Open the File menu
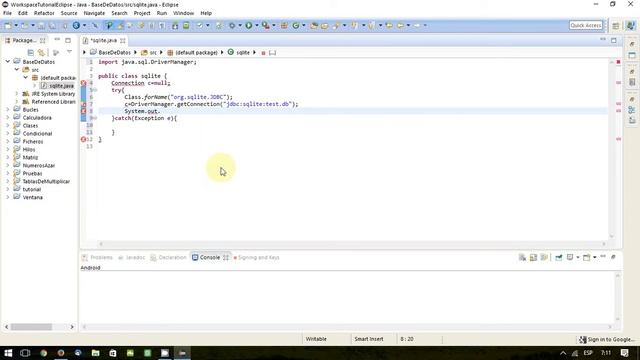This screenshot has height=360, width=640. tap(7, 13)
